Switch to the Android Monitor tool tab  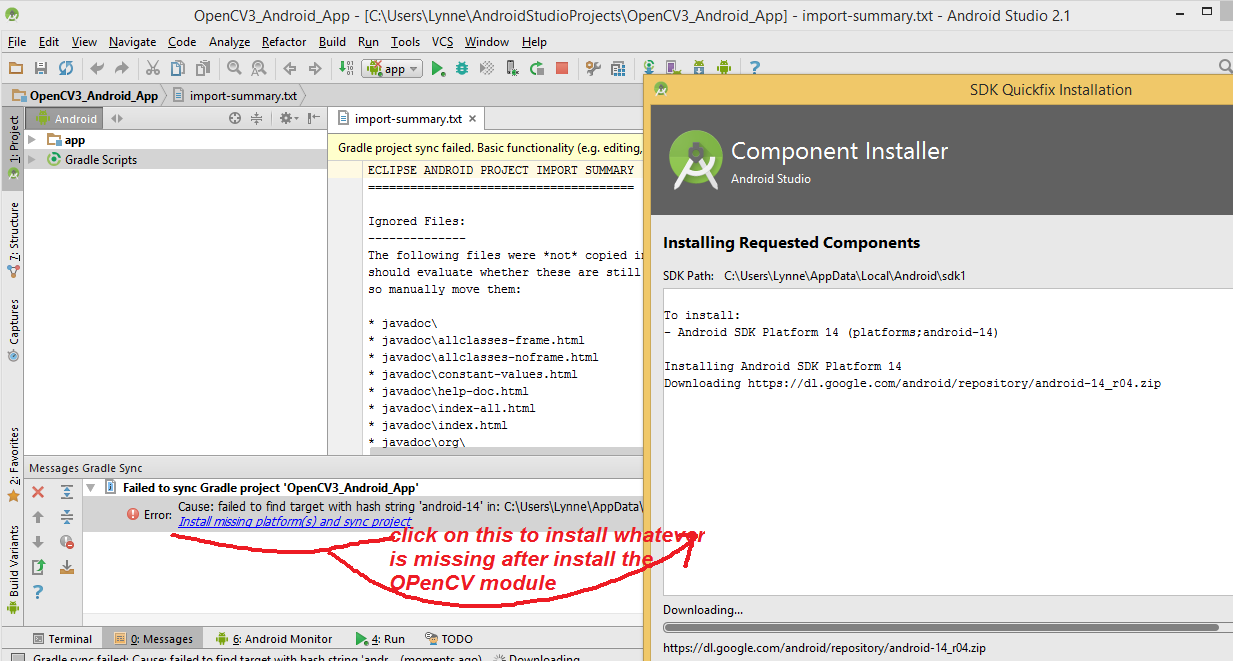281,639
